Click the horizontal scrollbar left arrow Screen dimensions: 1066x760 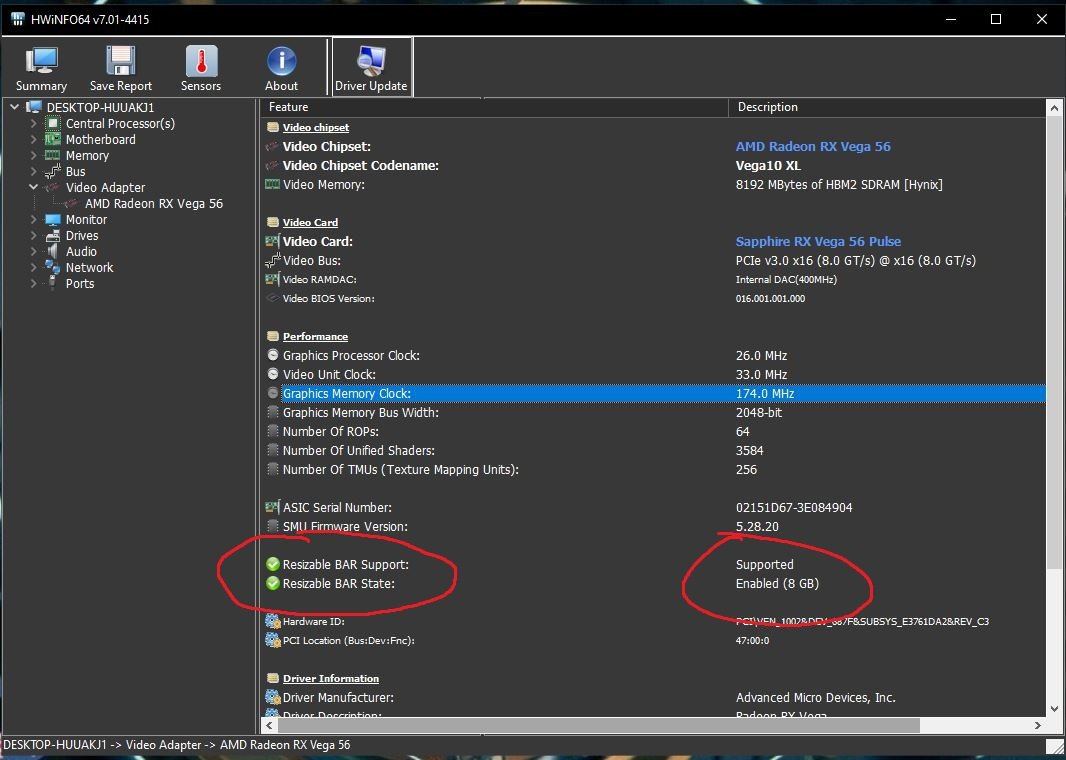point(269,725)
